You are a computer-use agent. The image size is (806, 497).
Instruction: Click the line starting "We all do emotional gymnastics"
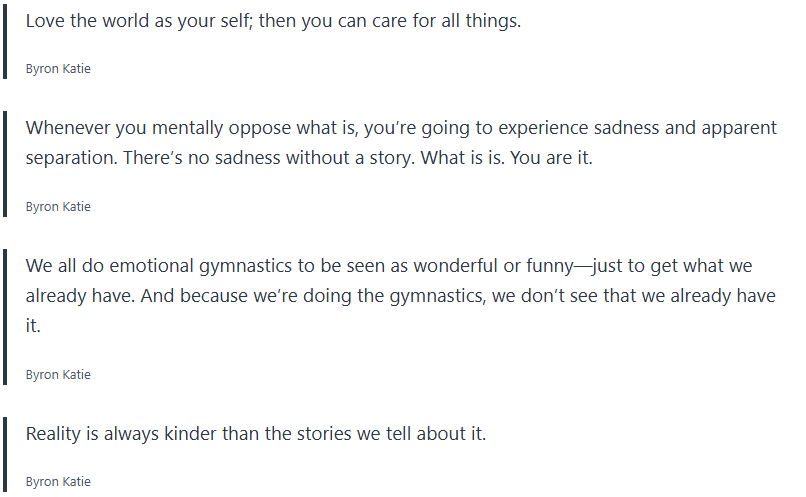[x=388, y=266]
